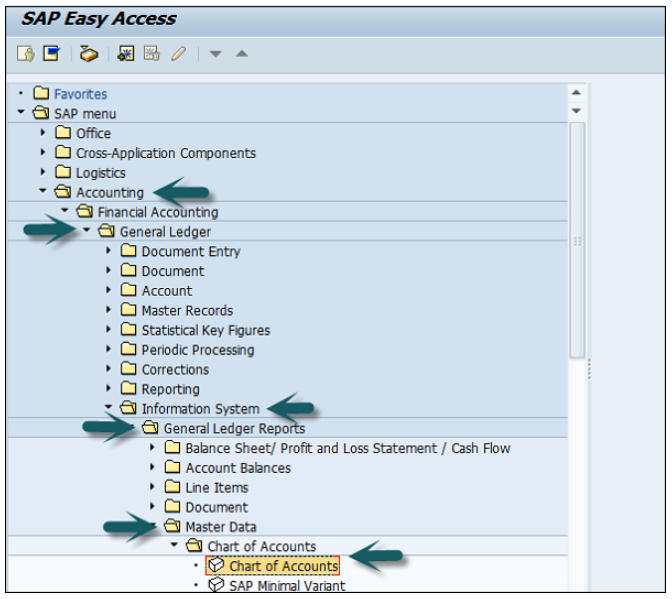The height and width of the screenshot is (599, 672).
Task: Expand the Line Items folder
Action: [x=153, y=487]
